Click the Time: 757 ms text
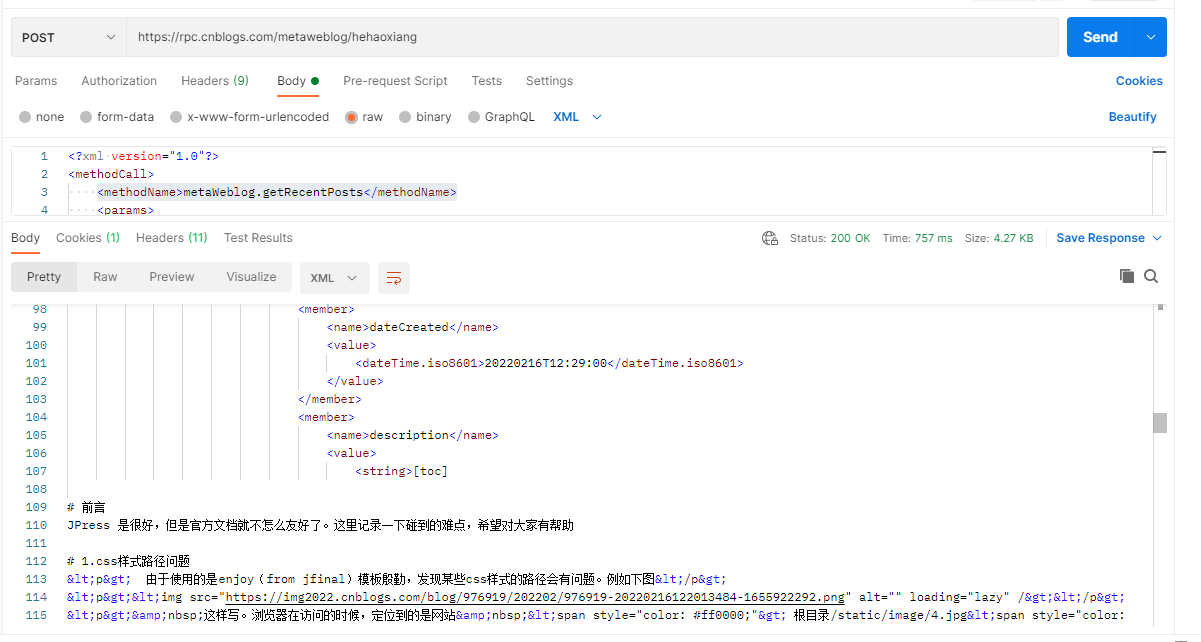This screenshot has width=1201, height=642. click(x=917, y=238)
